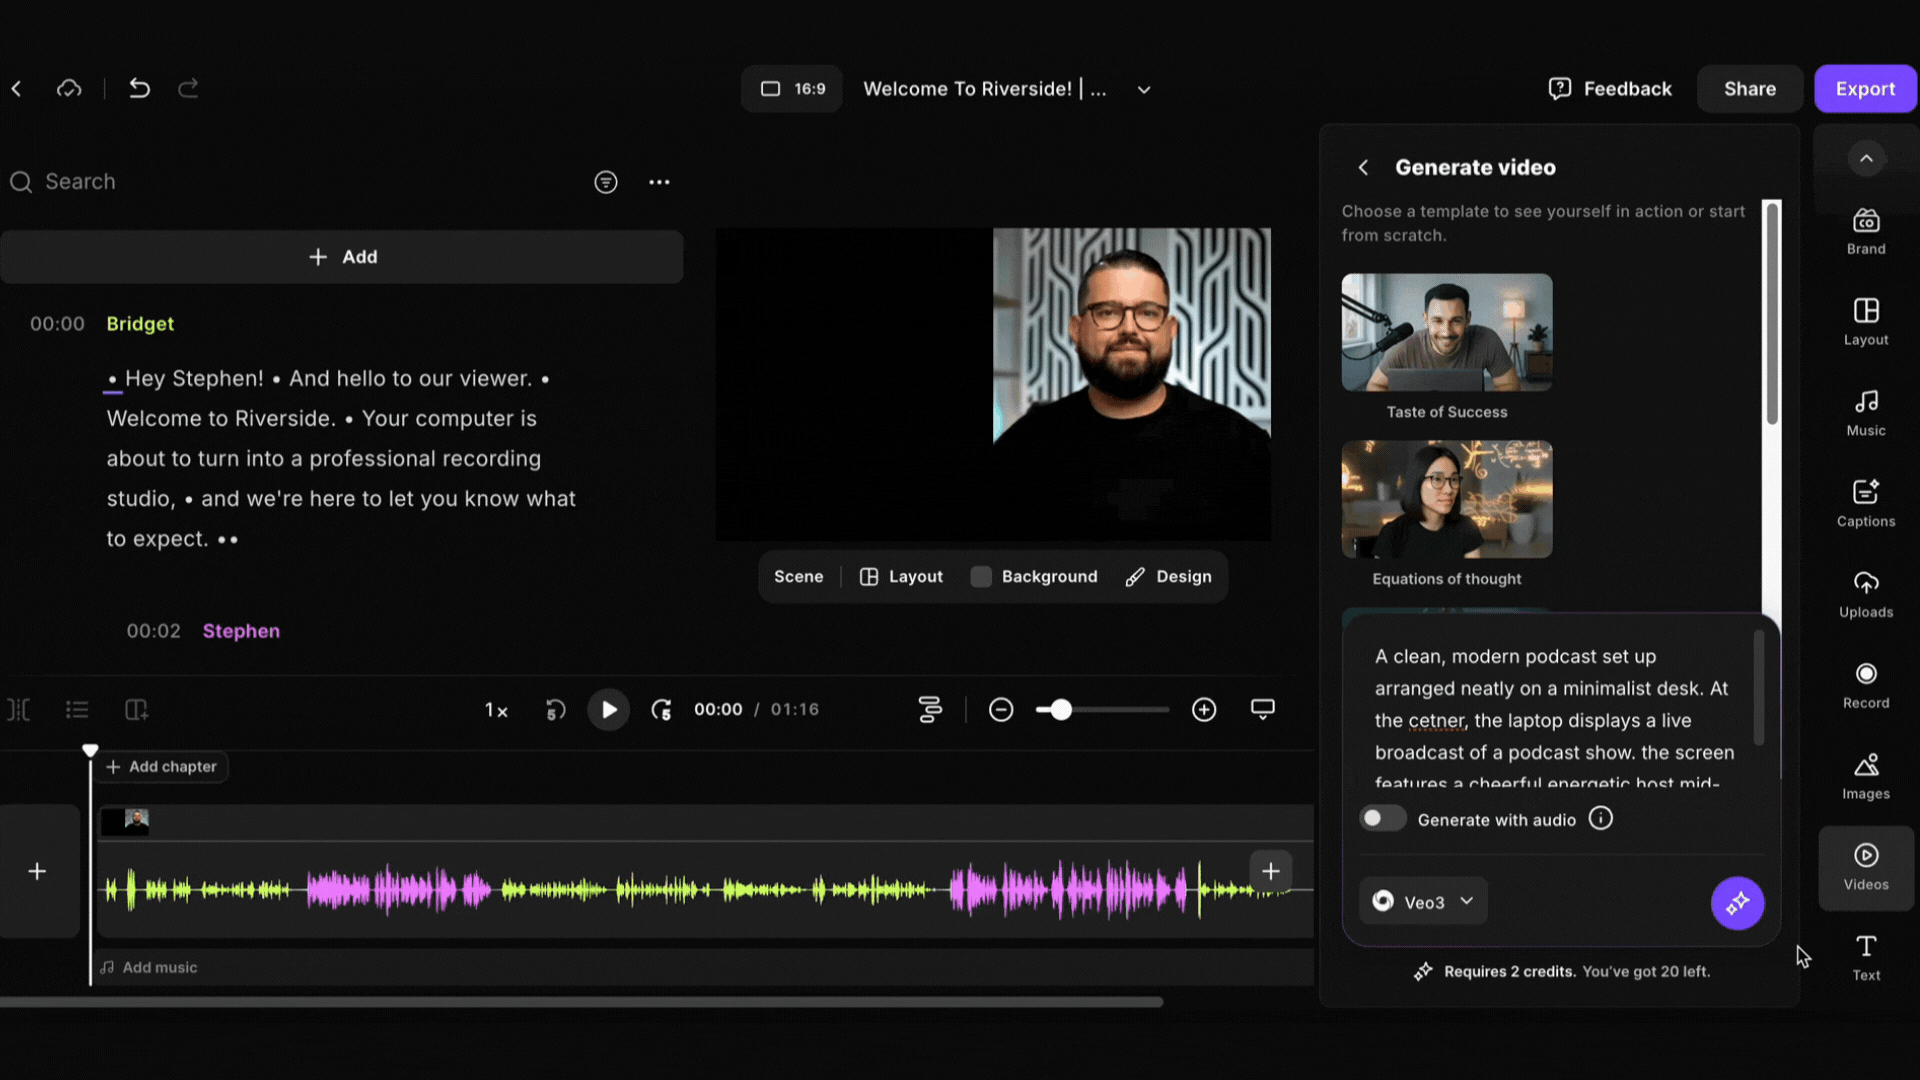The width and height of the screenshot is (1920, 1080).
Task: Zoom in the timeline with plus icon
Action: click(x=1204, y=710)
